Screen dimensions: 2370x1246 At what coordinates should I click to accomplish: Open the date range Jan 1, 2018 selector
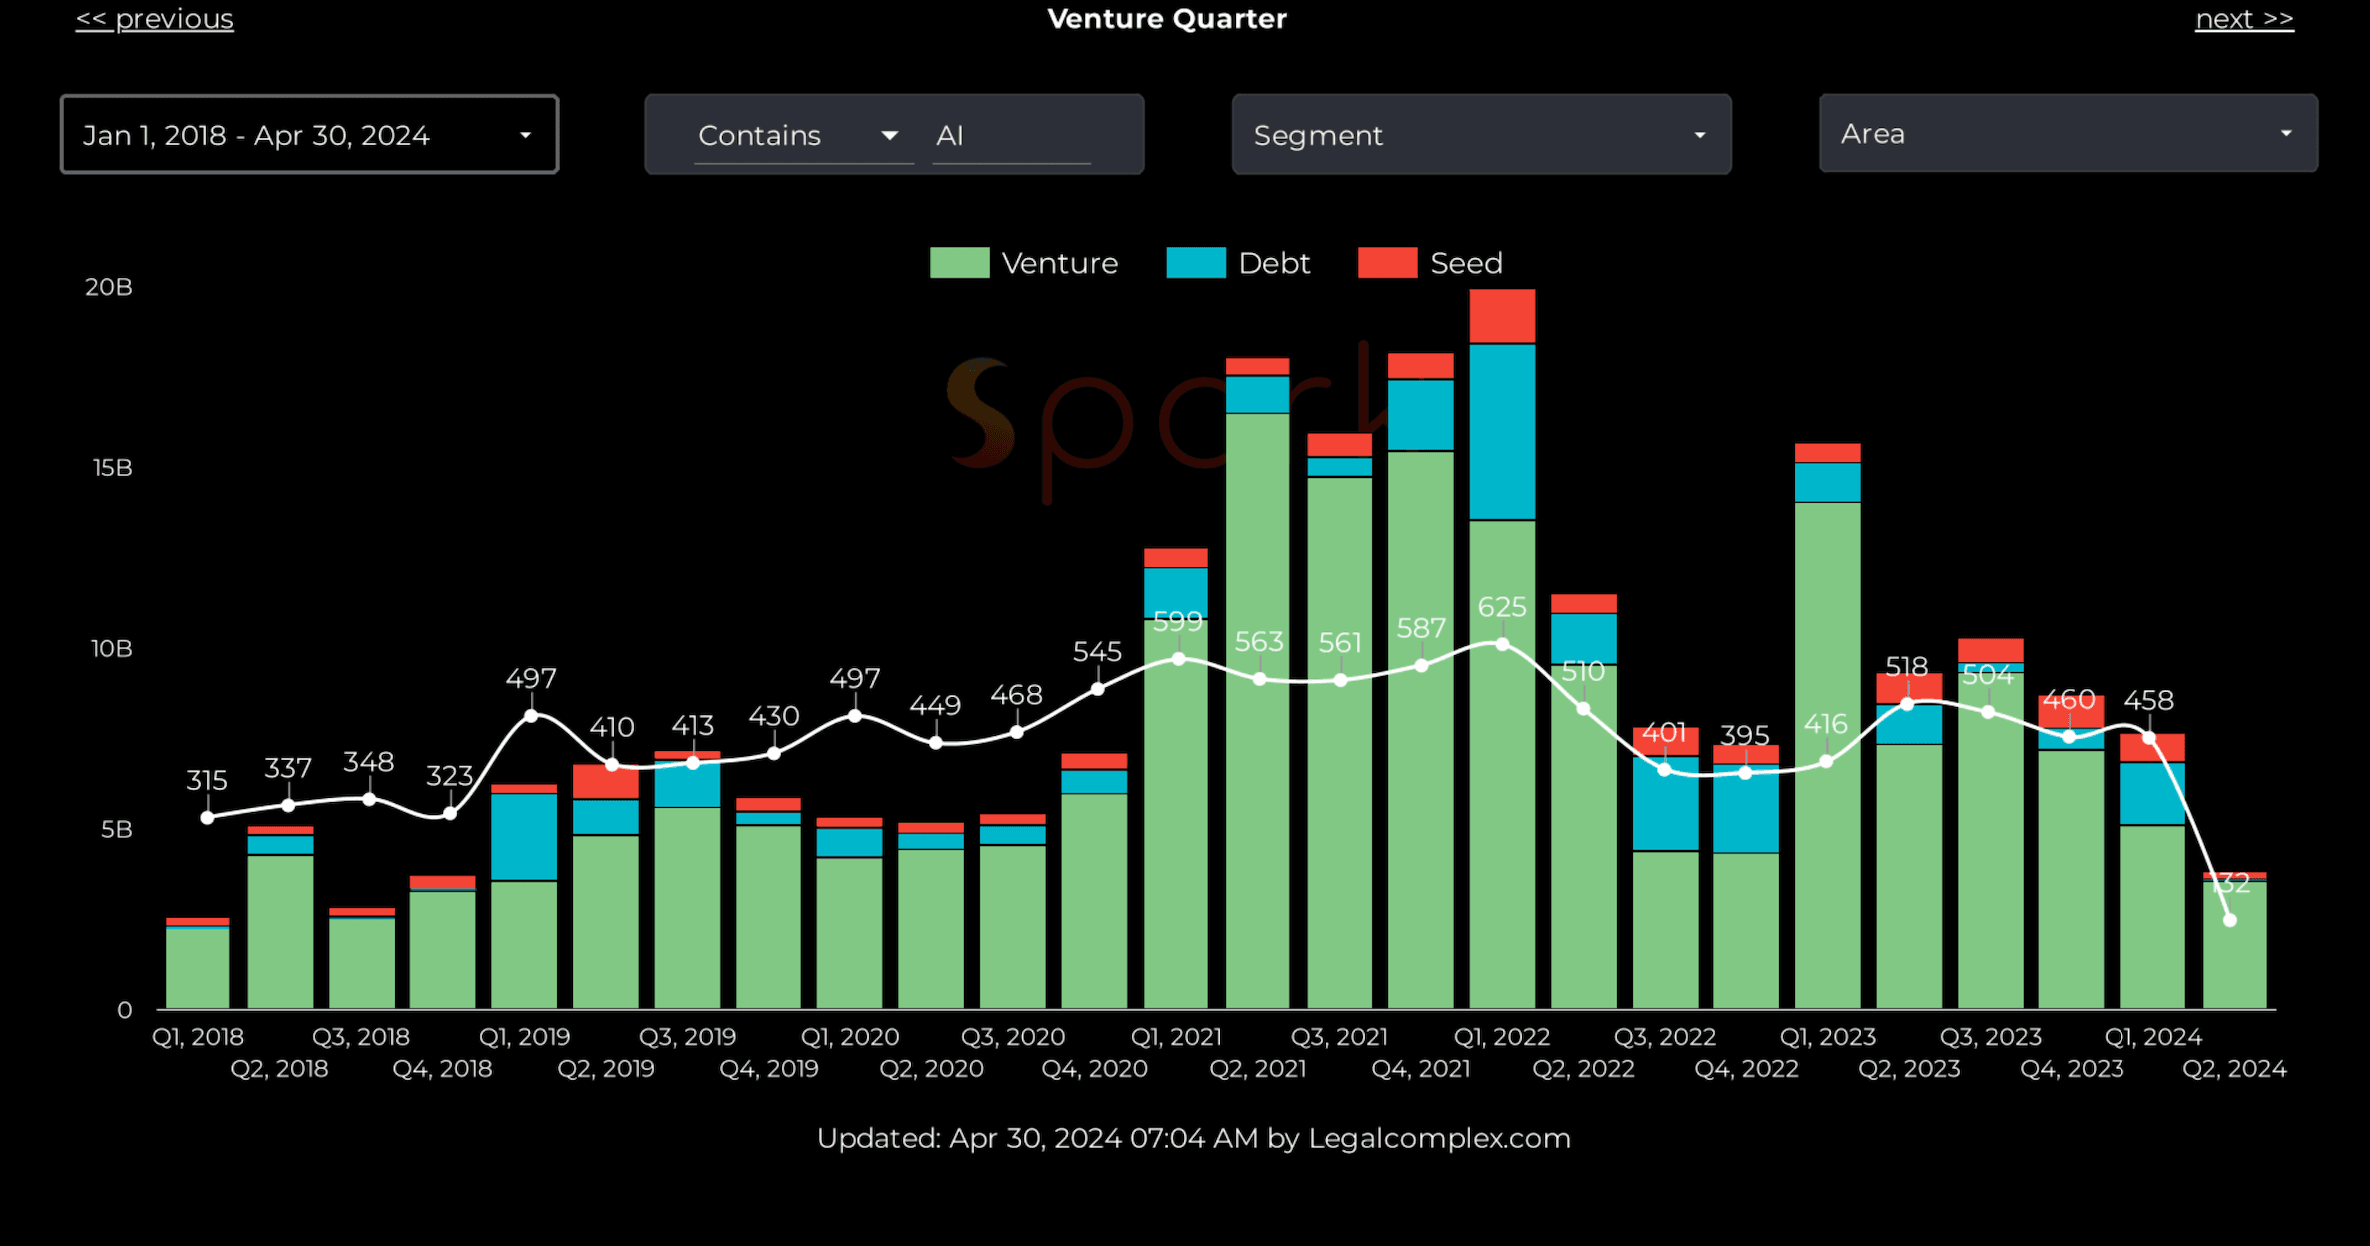coord(309,135)
